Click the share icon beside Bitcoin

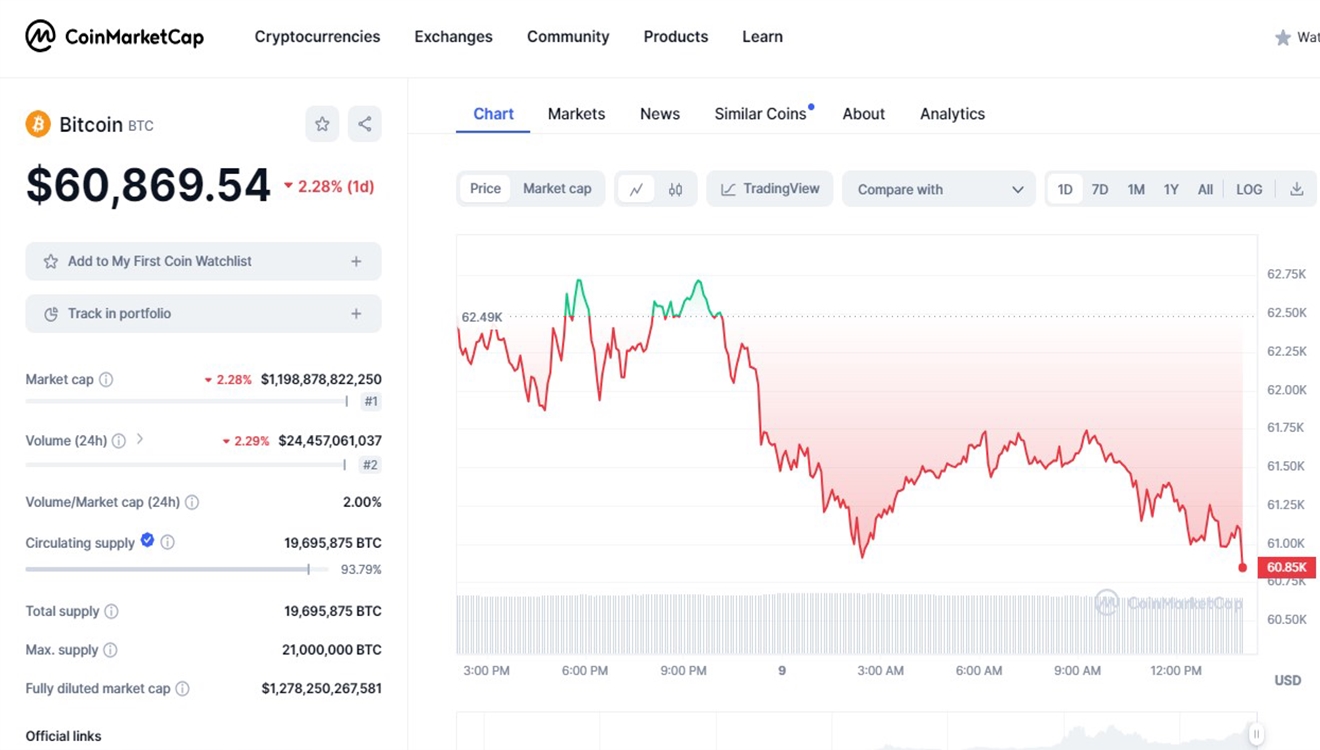[x=365, y=124]
